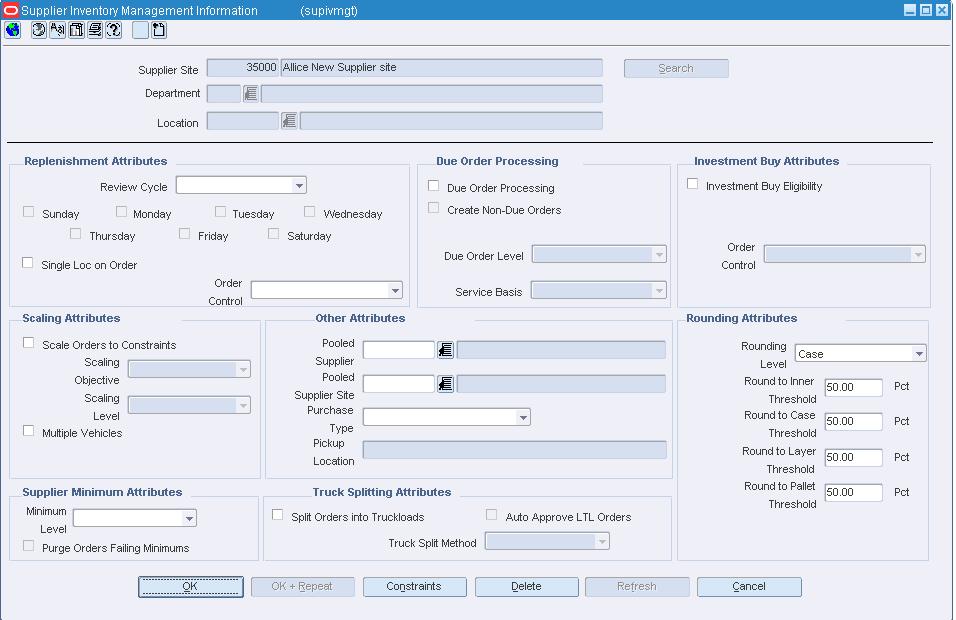The width and height of the screenshot is (956, 620).
Task: Click the Cancel button
Action: 749,586
